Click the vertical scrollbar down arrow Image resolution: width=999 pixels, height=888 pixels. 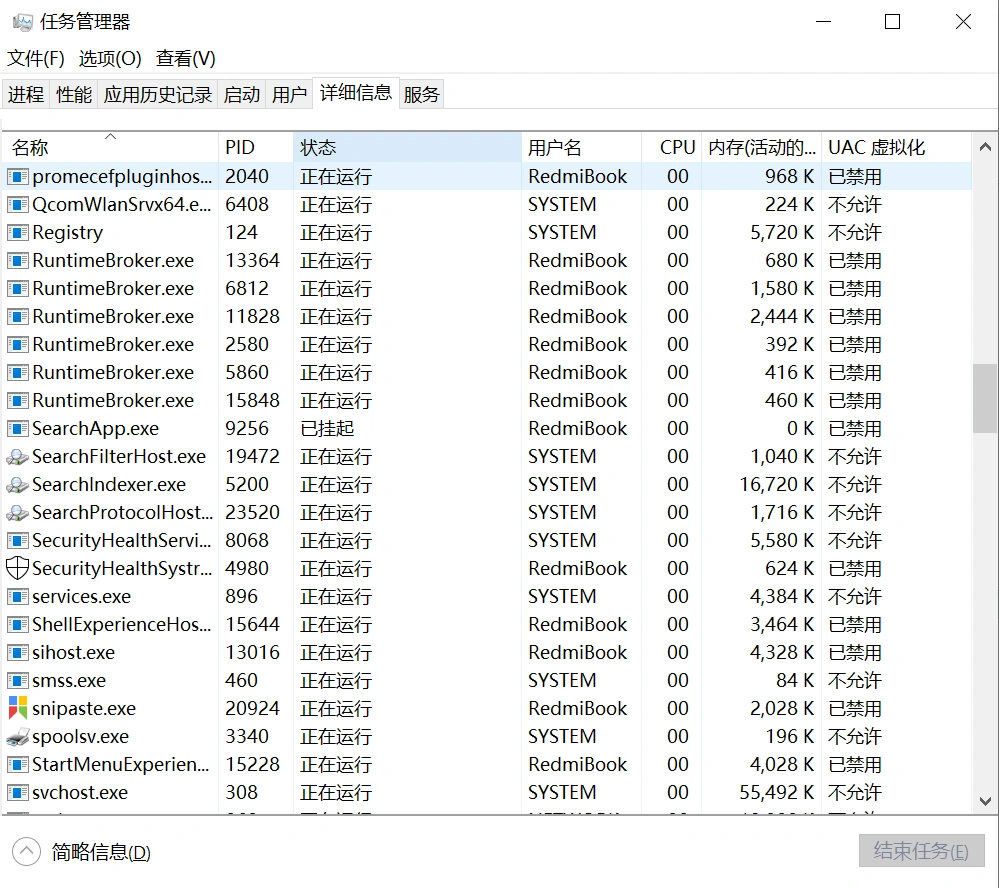pyautogui.click(x=985, y=801)
